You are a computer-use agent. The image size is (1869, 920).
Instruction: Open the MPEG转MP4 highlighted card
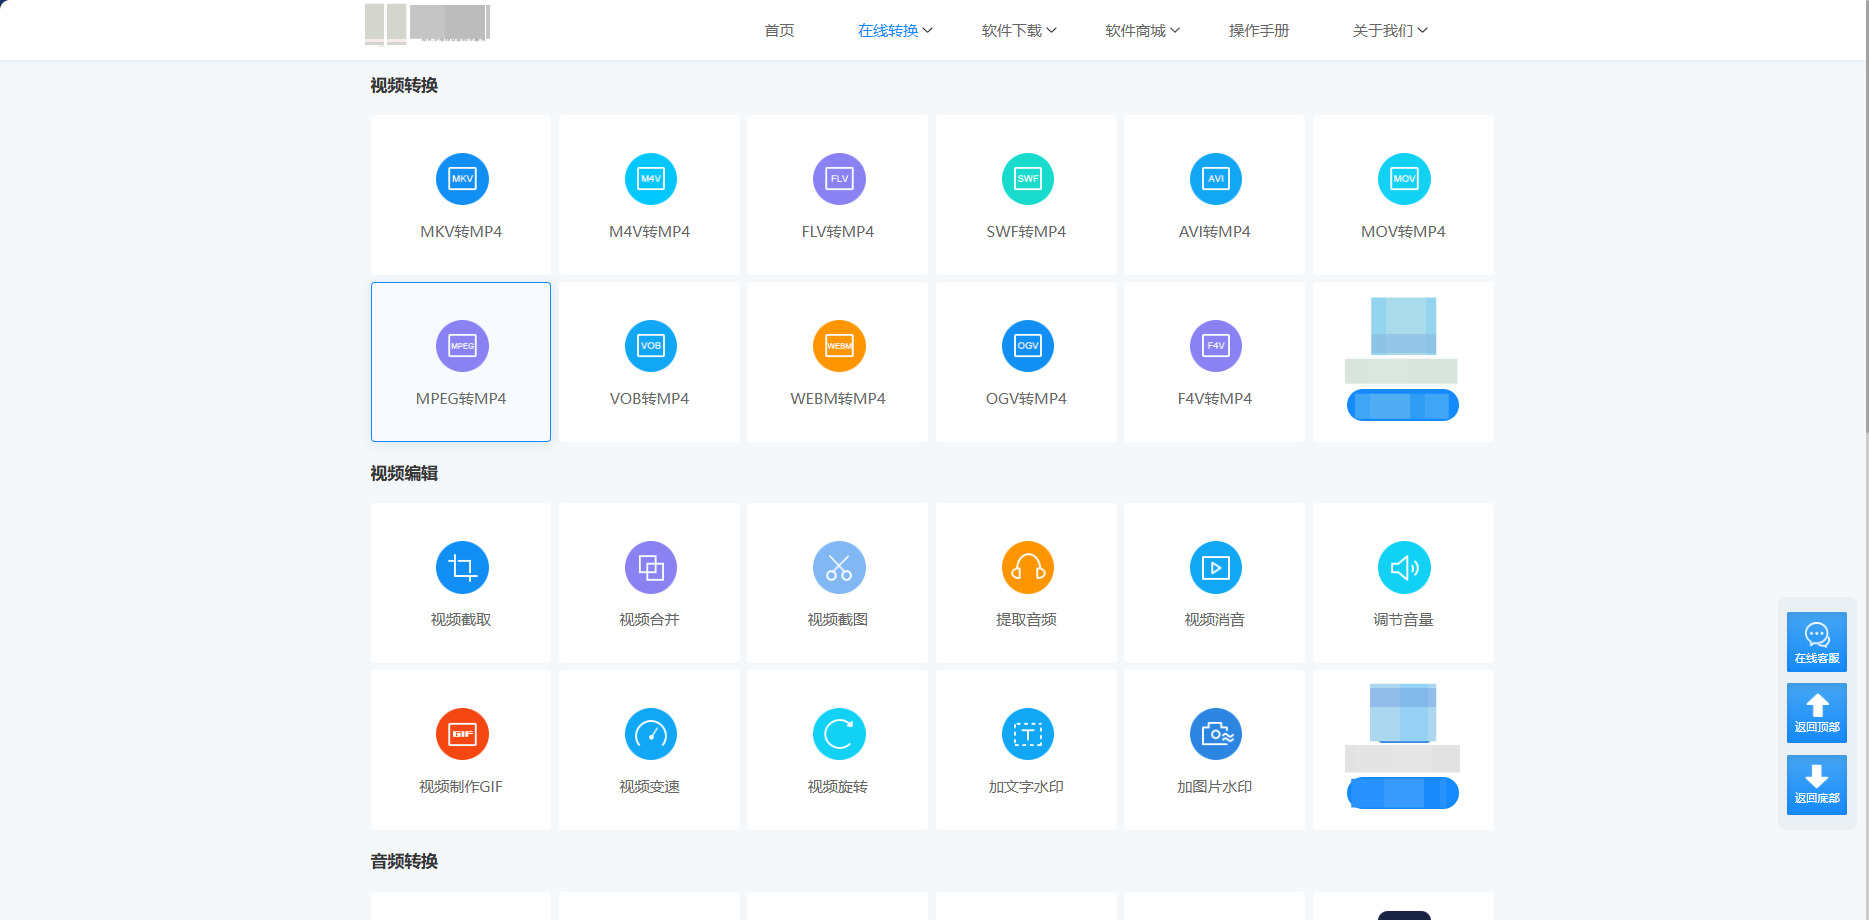coord(461,362)
